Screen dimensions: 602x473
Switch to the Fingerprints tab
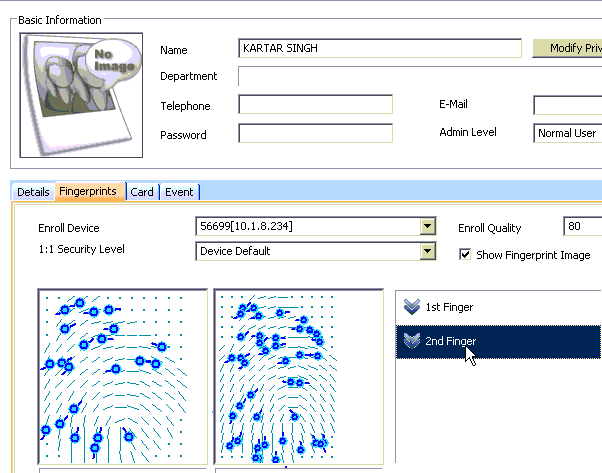tap(88, 191)
